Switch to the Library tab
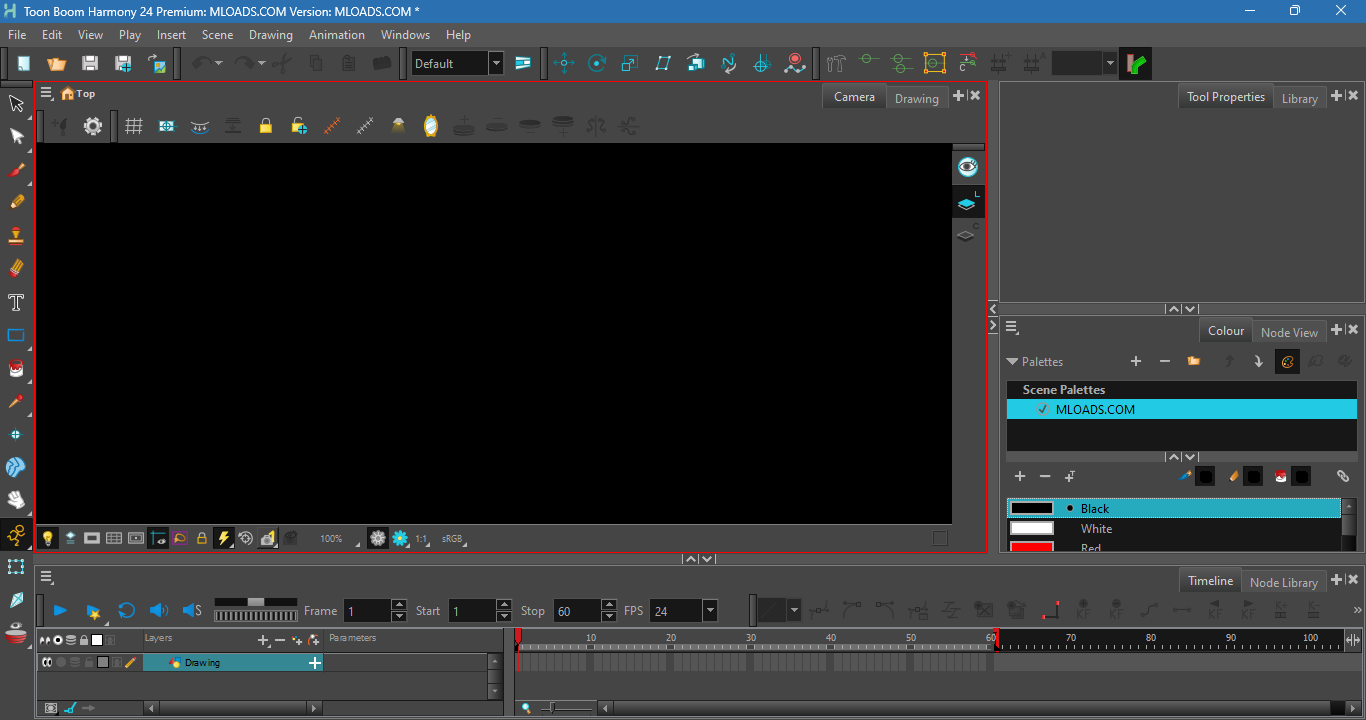1366x720 pixels. 1299,98
